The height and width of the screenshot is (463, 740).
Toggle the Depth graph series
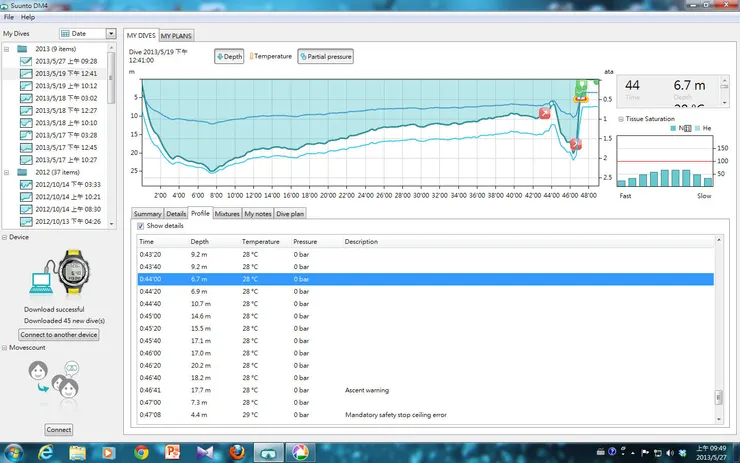(229, 57)
